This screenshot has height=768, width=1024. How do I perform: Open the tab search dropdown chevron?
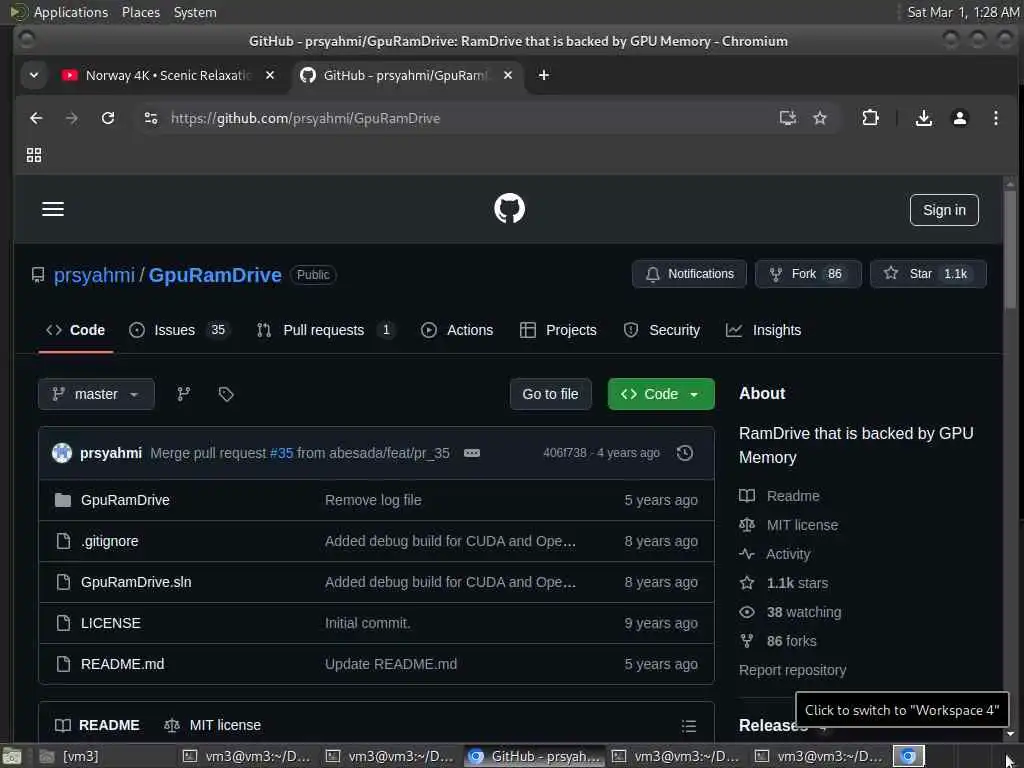[34, 75]
